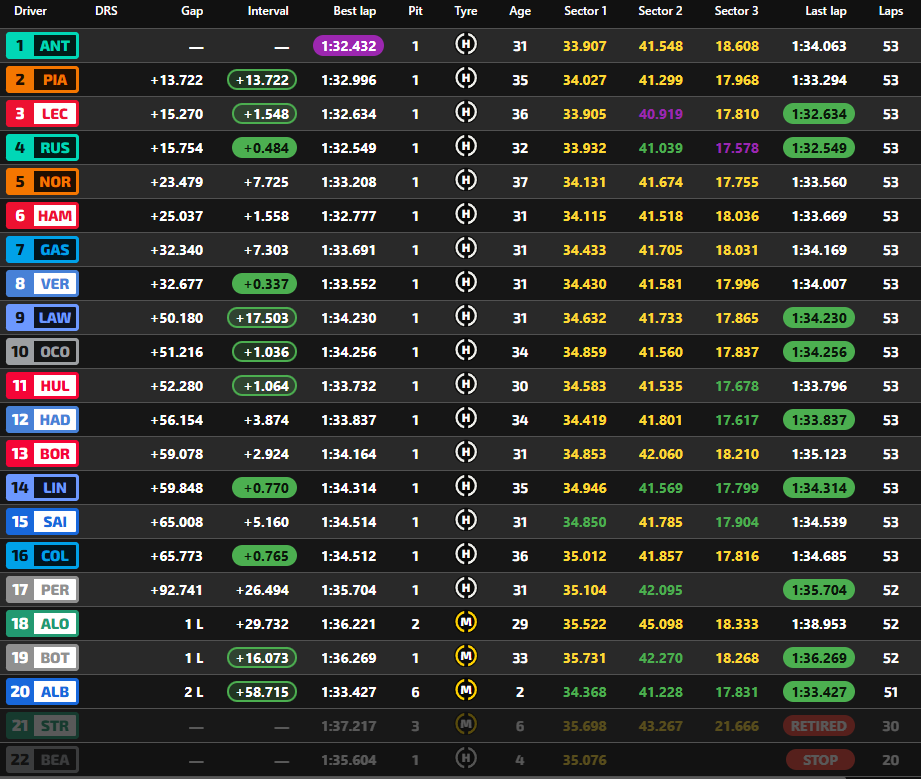Click the hard tyre icon in LEC's row
Image resolution: width=921 pixels, height=779 pixels.
466,112
